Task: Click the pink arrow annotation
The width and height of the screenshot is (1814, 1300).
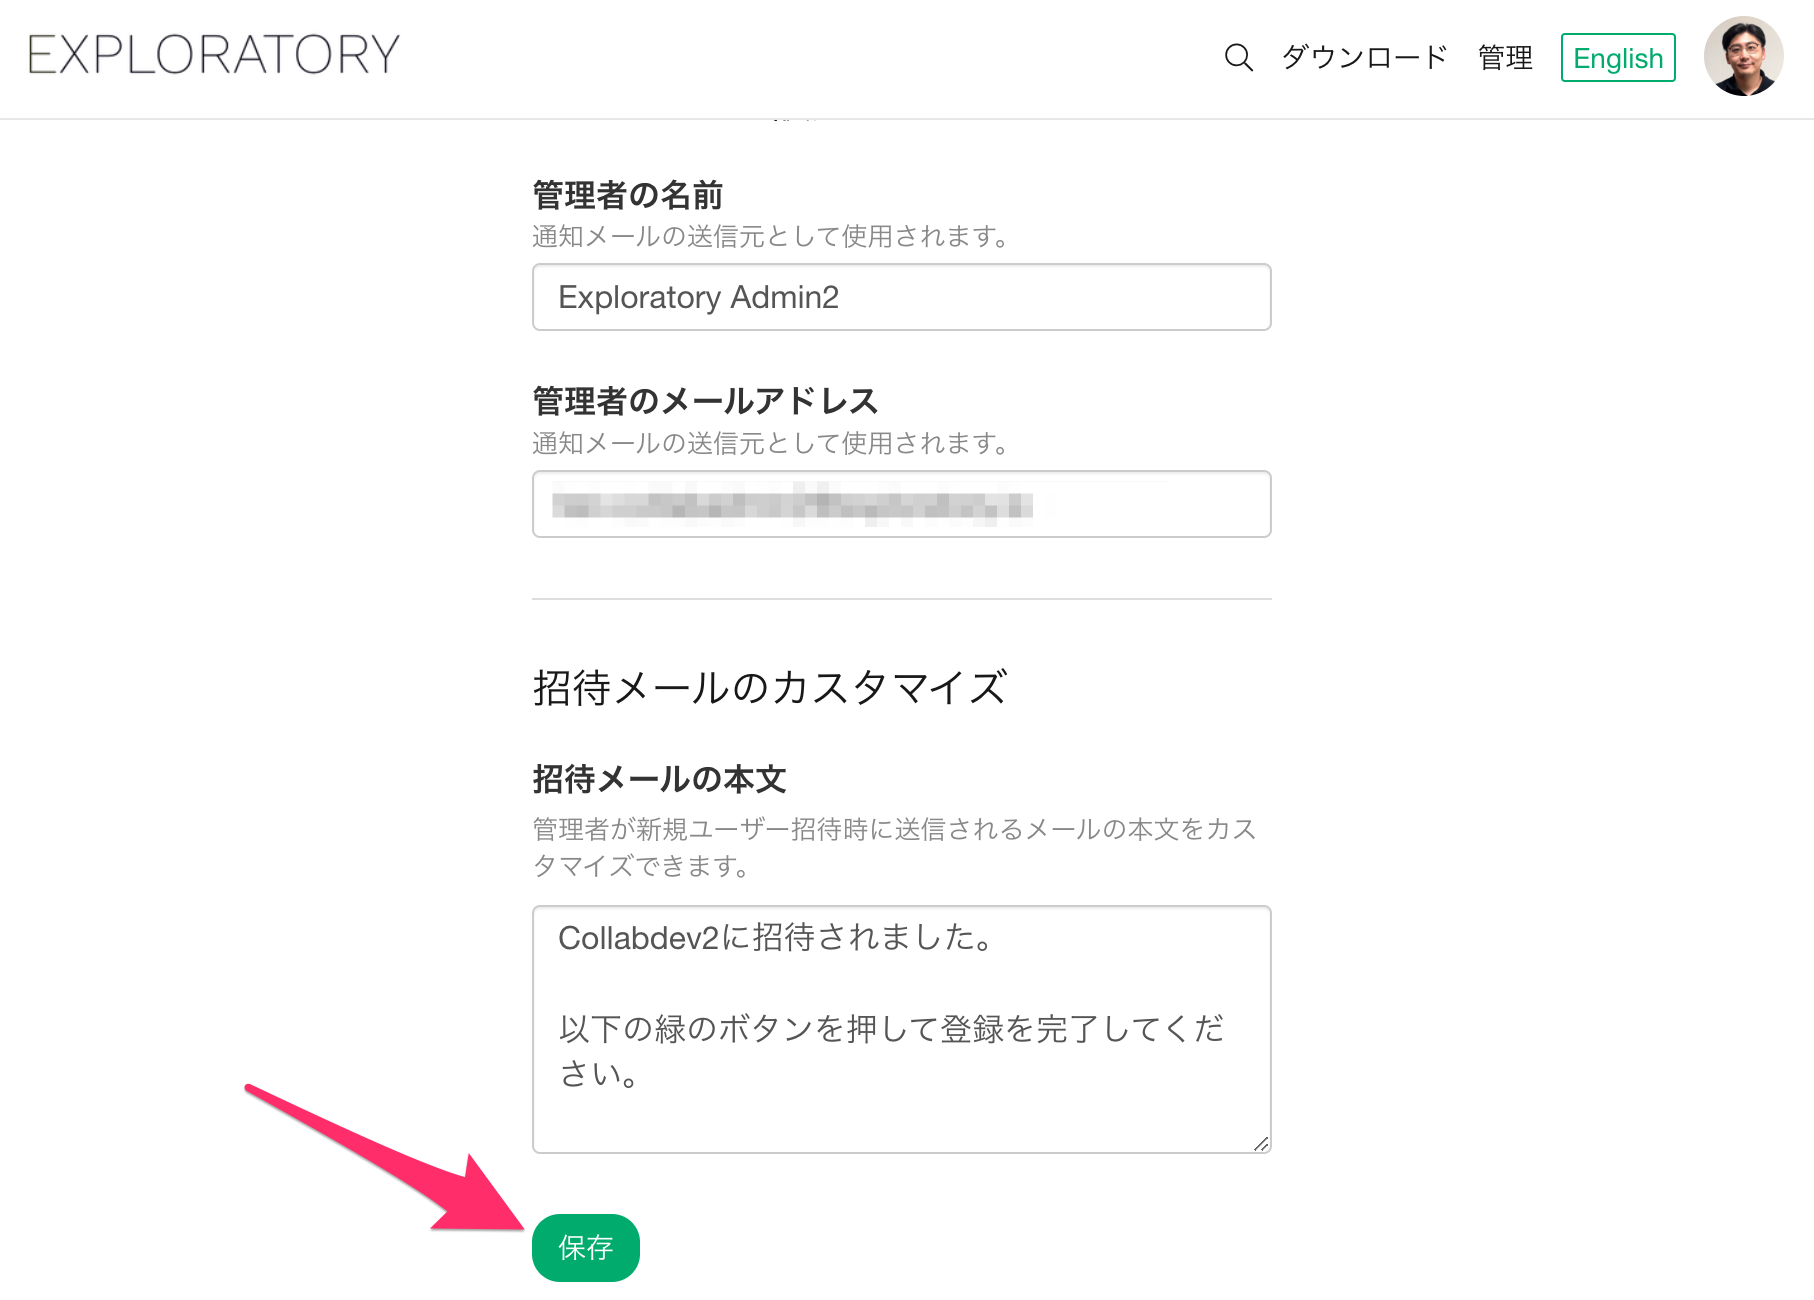Action: 386,1158
